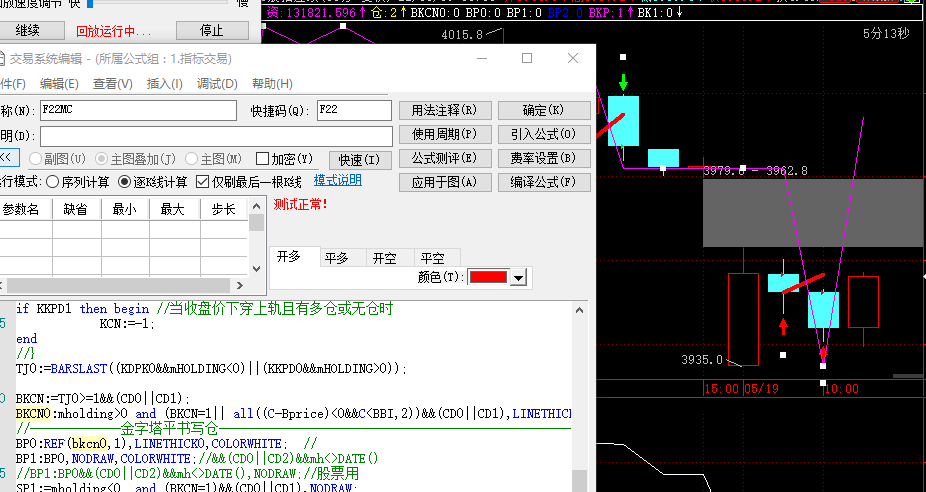926x492 pixels.
Task: Click the 15:00 05/19 time axis label
Action: (742, 389)
